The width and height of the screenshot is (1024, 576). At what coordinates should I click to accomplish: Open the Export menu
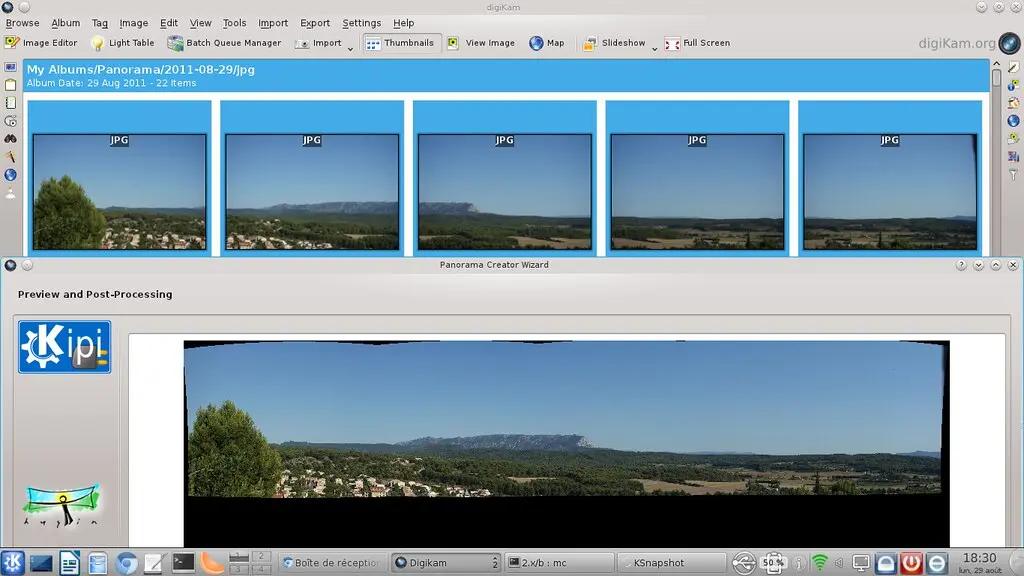pos(315,23)
